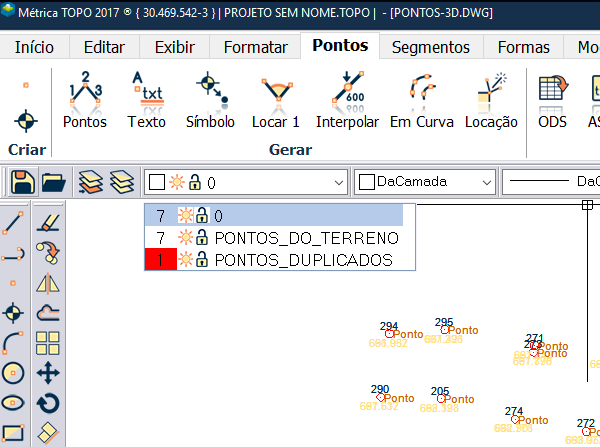Open the DaCamada color dropdown
Screen dimensions: 600x447
click(486, 182)
